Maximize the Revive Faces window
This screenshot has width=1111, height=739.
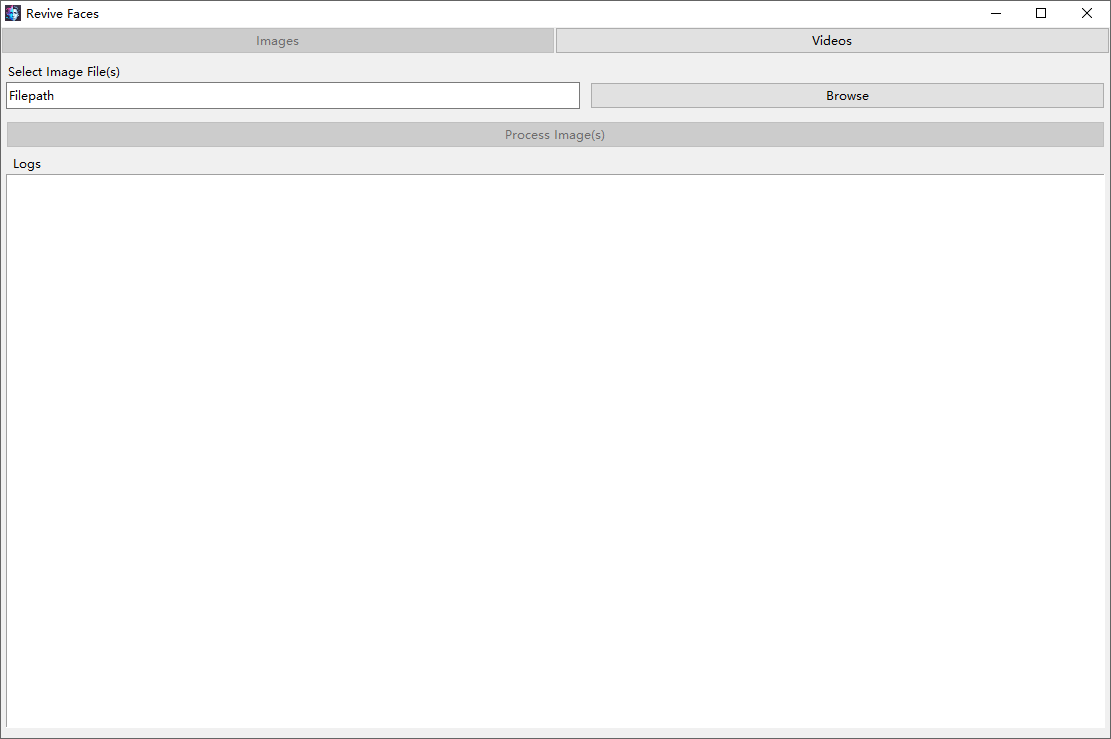1041,13
